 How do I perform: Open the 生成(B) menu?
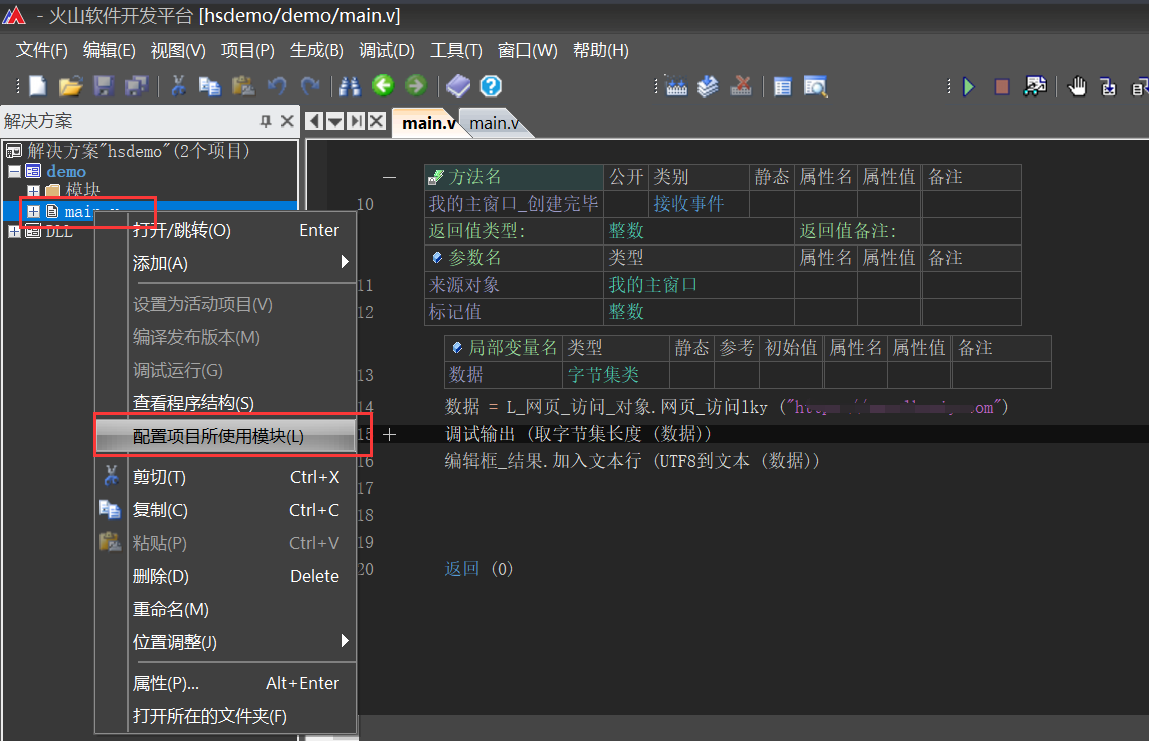click(317, 50)
